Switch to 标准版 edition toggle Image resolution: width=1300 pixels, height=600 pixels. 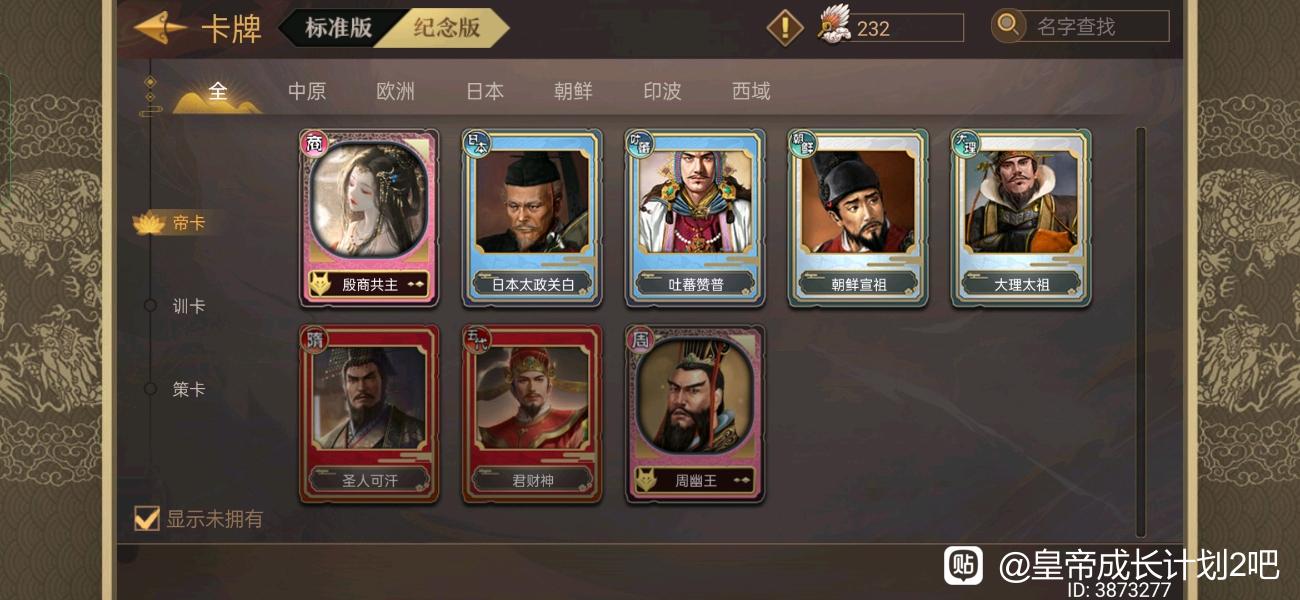(x=339, y=28)
